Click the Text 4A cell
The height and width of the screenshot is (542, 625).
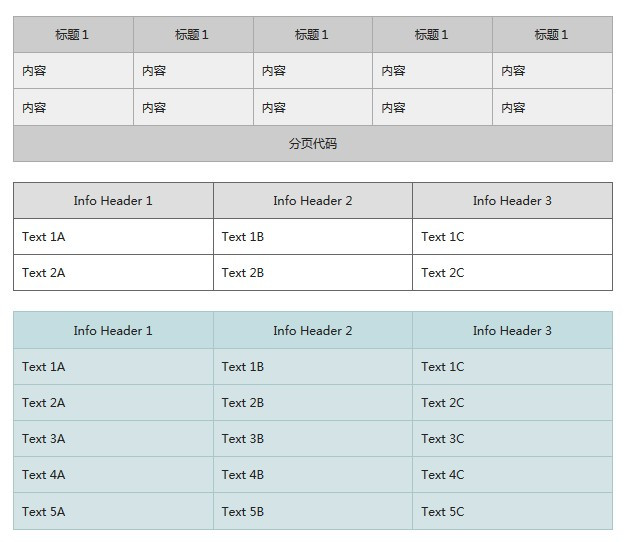coord(44,475)
